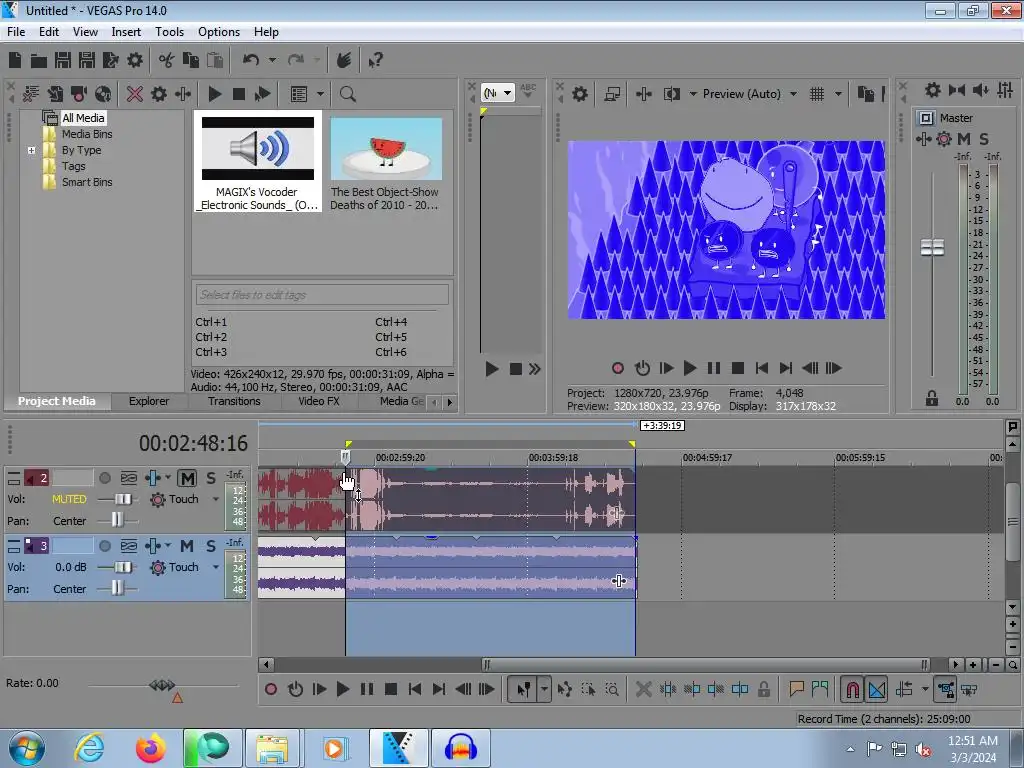
Task: Click the Normal edit tool in timeline toolbar
Action: (524, 689)
